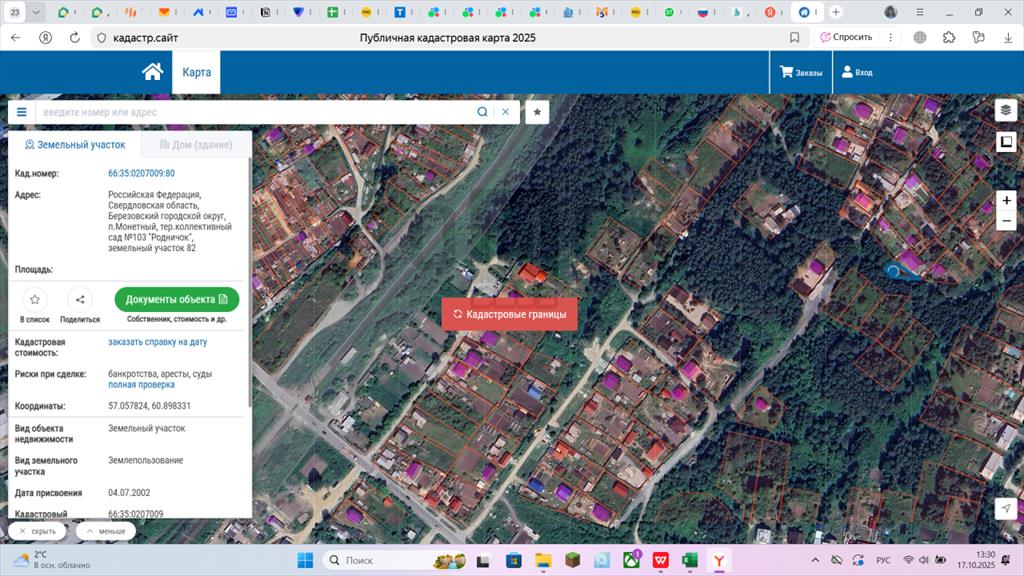Switch to Дом (здание) tab
This screenshot has width=1024, height=576.
coord(196,145)
